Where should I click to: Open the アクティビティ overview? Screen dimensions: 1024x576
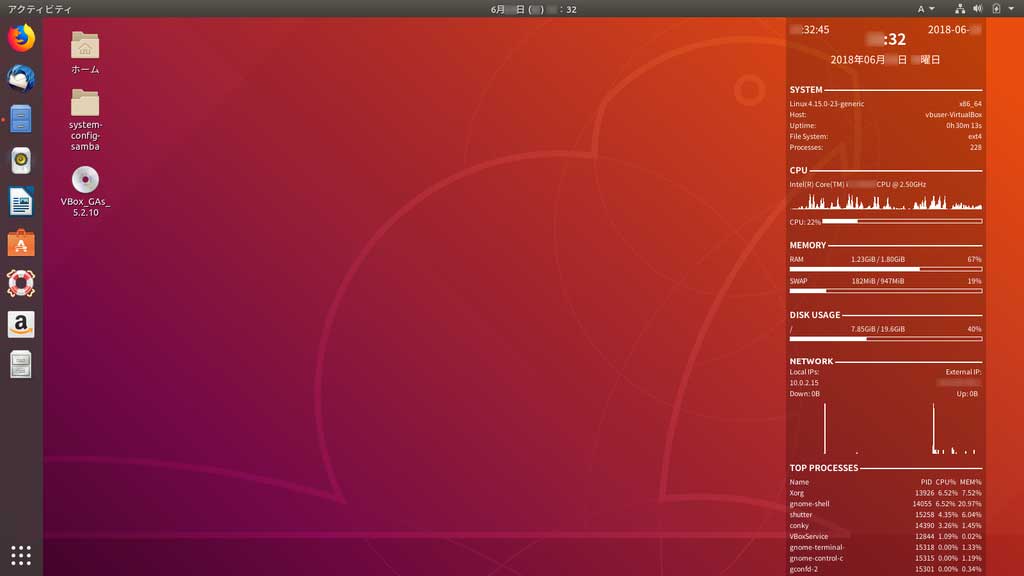tap(40, 9)
